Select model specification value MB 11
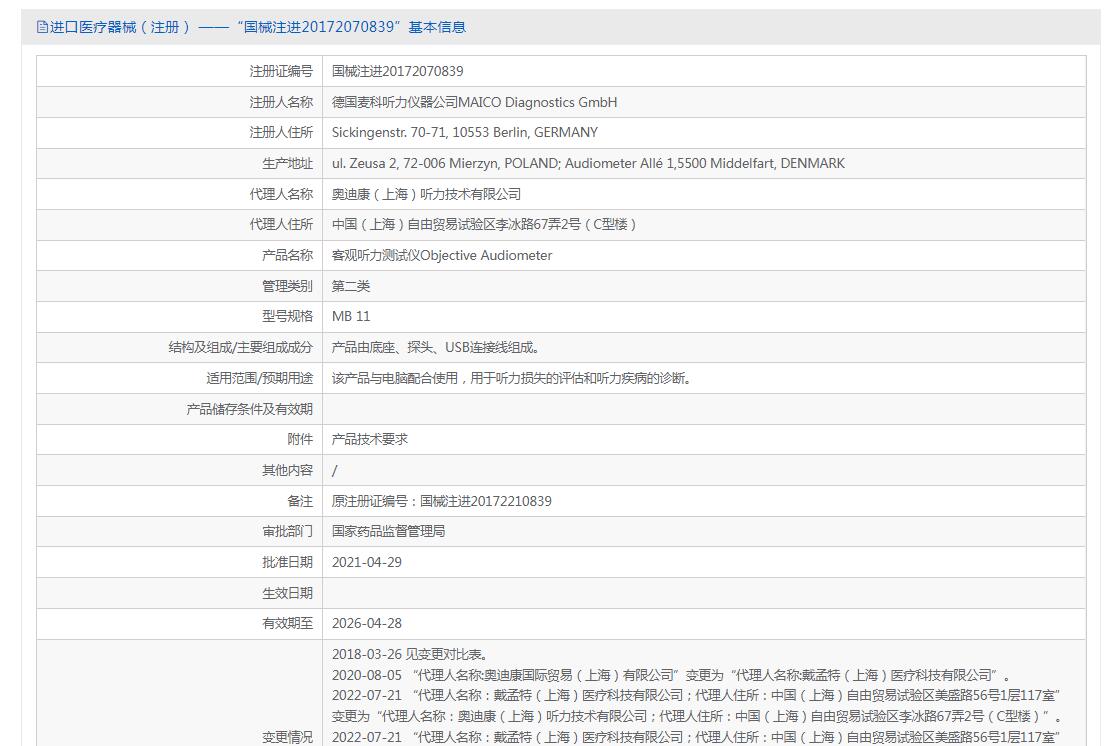Screen dimensions: 1115x746 (x=351, y=316)
